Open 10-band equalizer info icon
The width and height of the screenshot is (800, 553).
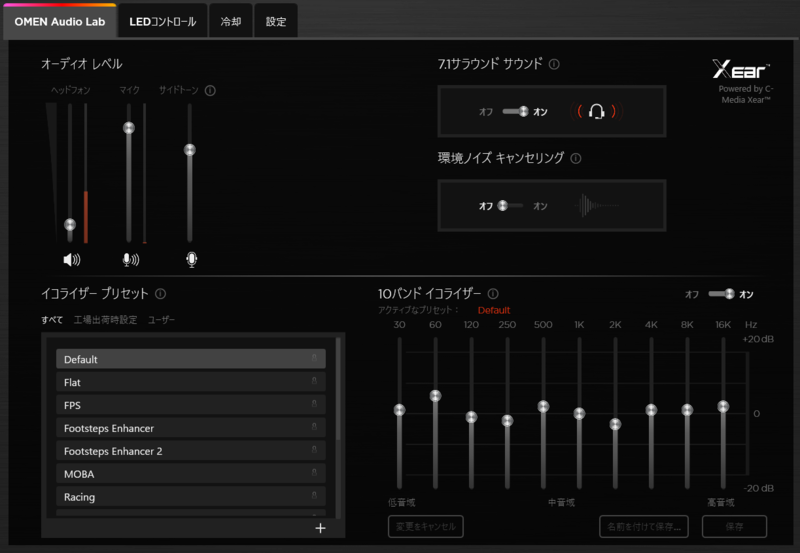(493, 294)
